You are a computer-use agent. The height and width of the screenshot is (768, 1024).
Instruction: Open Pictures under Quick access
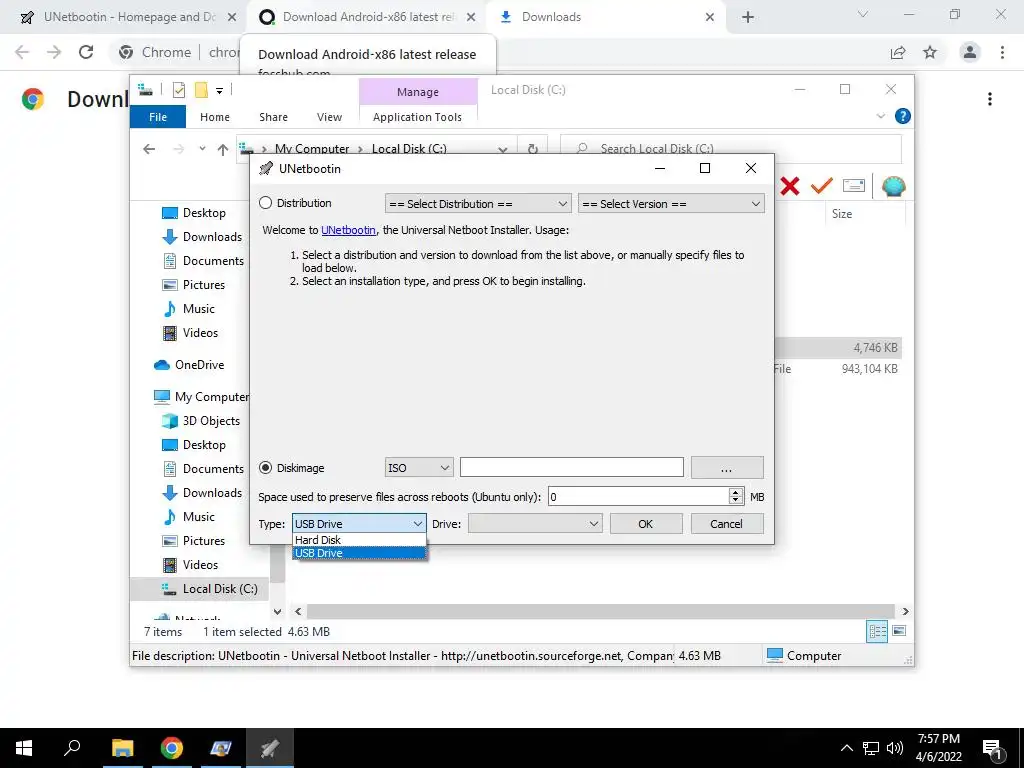193,285
